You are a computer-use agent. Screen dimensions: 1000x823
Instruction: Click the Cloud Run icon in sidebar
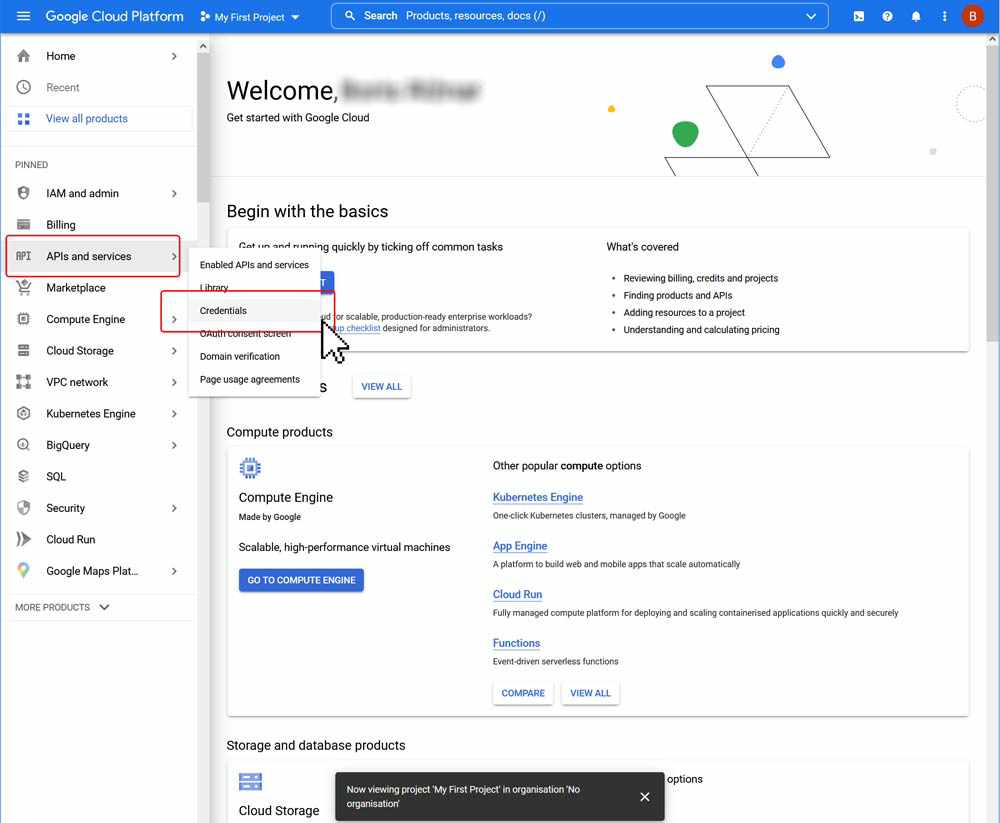coord(24,539)
